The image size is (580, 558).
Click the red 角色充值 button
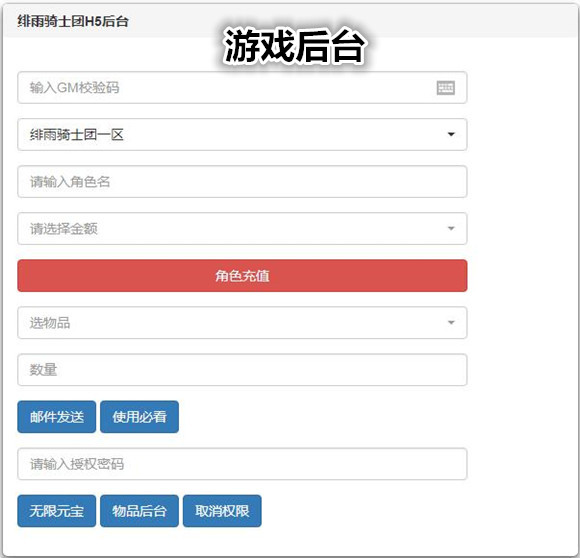click(x=242, y=275)
